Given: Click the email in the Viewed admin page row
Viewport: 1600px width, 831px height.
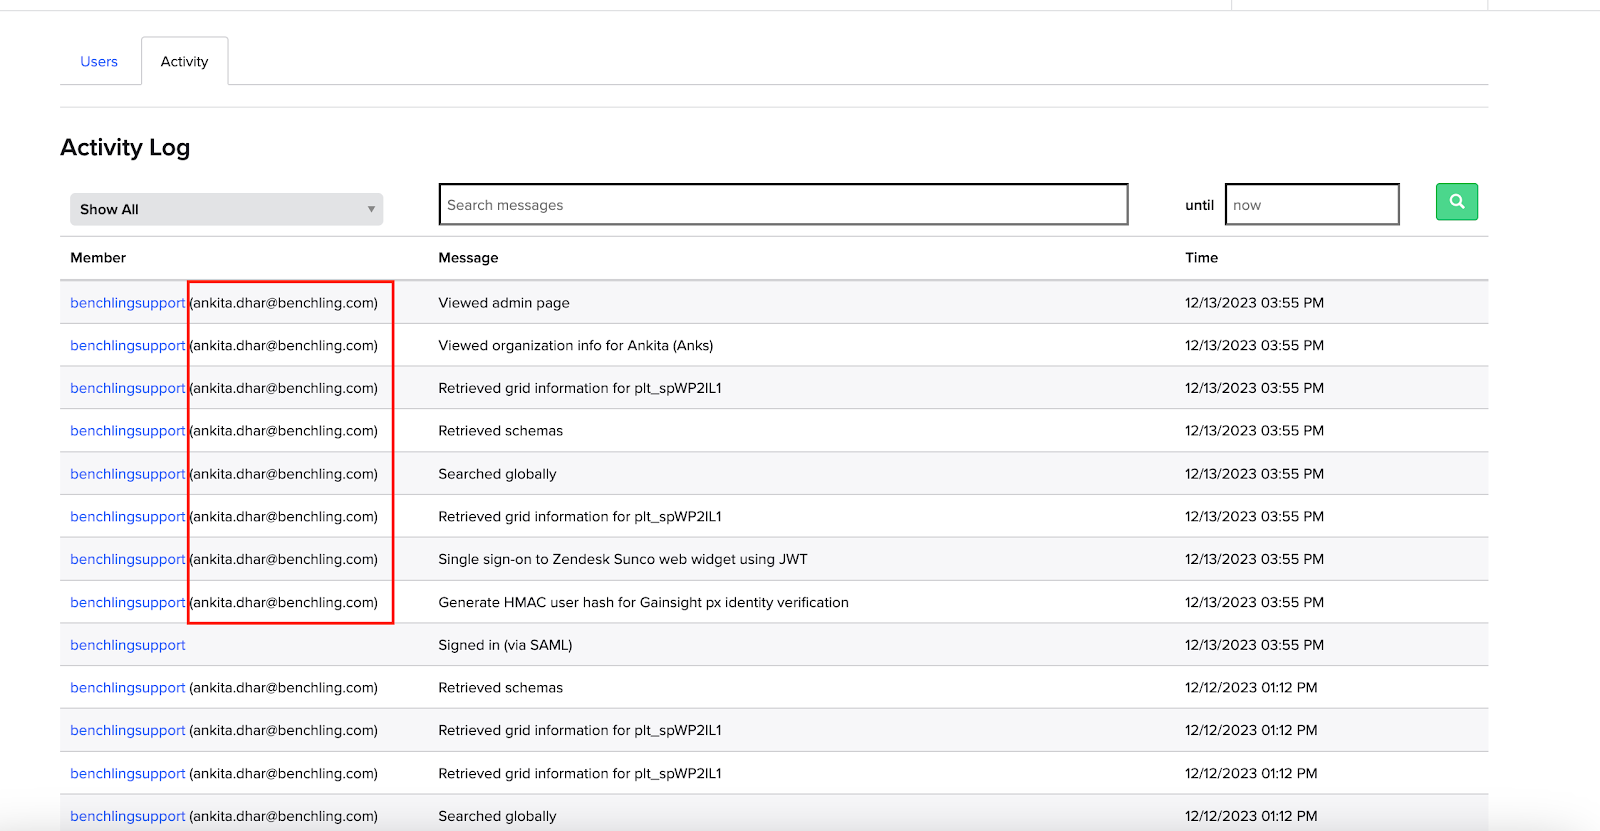Looking at the screenshot, I should tap(284, 303).
